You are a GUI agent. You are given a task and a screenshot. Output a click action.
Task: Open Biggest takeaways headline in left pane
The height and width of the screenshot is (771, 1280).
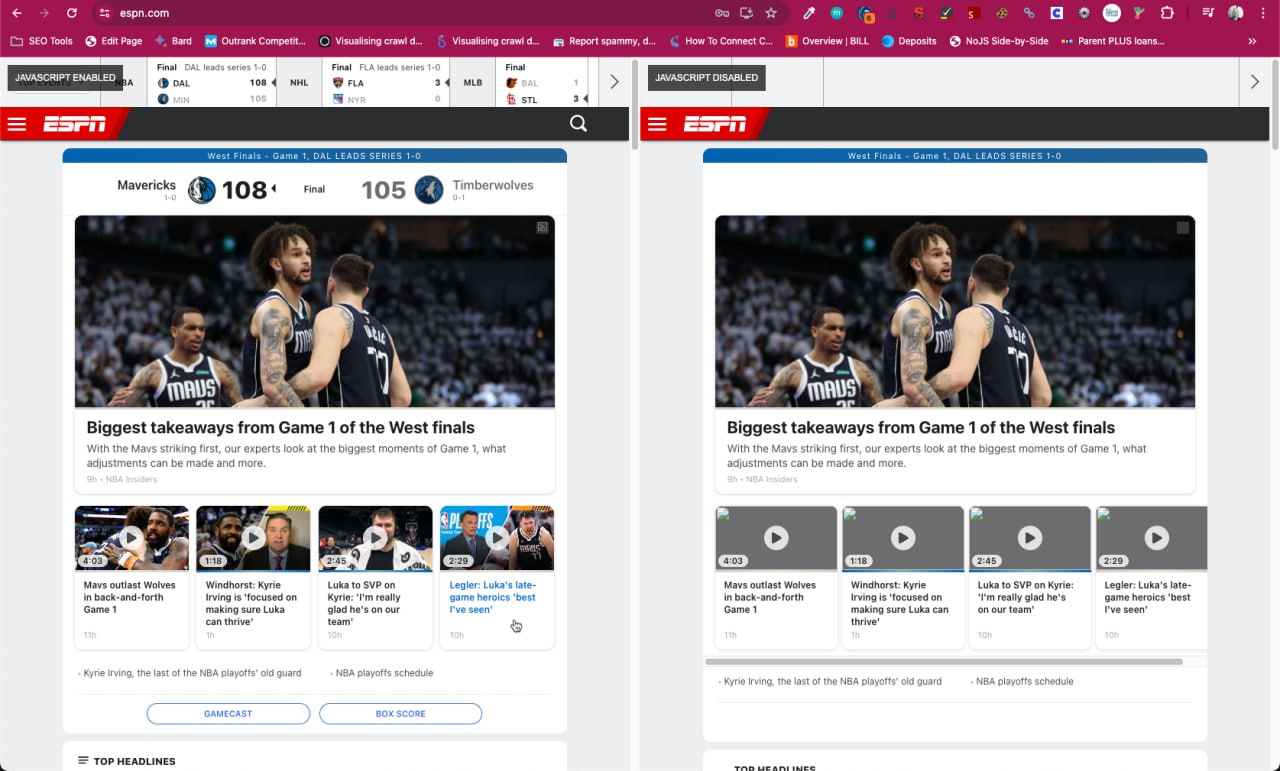(281, 428)
